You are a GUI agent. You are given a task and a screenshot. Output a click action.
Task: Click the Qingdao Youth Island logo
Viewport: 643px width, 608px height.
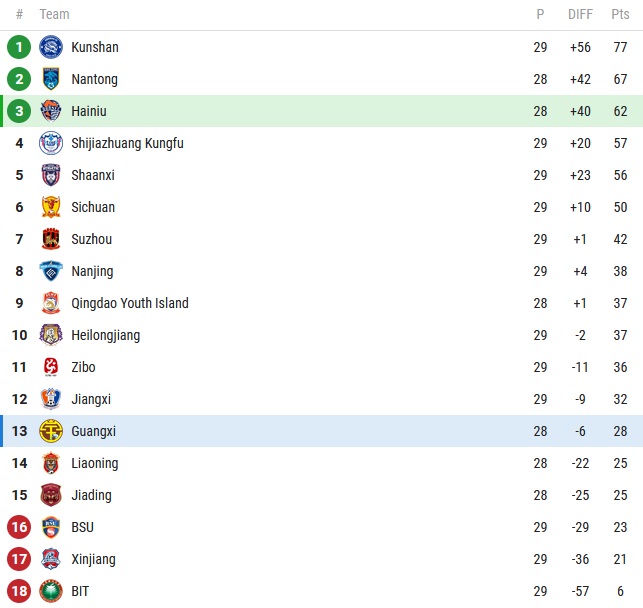50,303
